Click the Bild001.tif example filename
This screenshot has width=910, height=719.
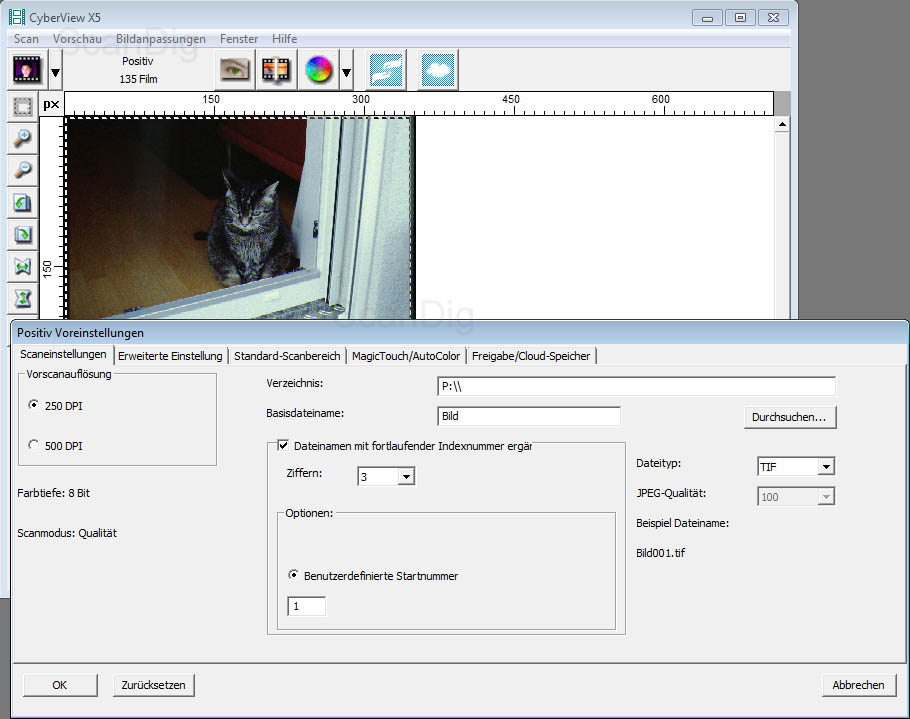(660, 553)
